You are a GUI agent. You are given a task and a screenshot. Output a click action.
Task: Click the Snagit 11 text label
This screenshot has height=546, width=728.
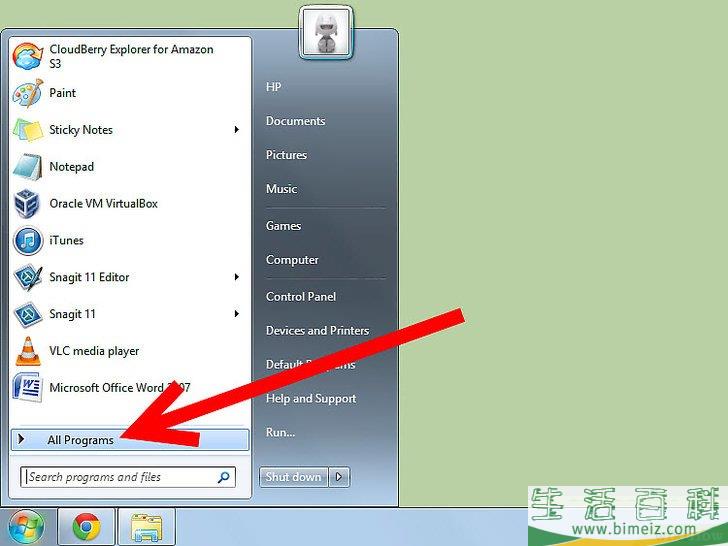tap(72, 314)
